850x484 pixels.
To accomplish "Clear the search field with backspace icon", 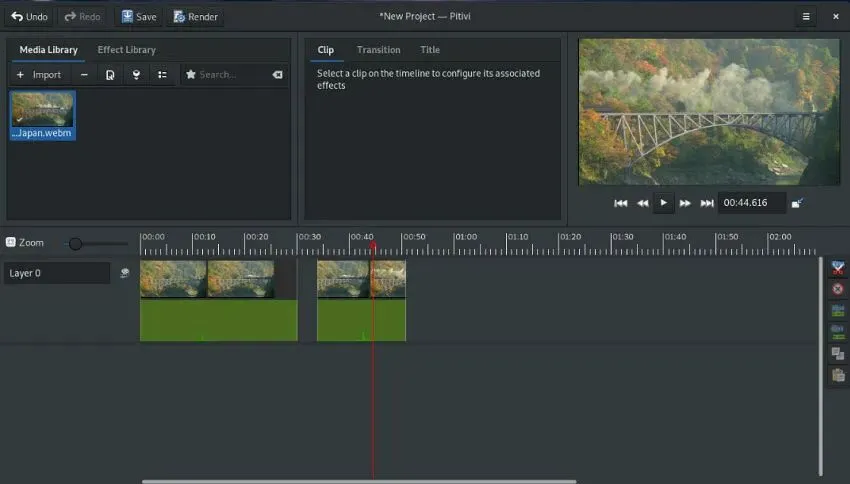I will (278, 75).
